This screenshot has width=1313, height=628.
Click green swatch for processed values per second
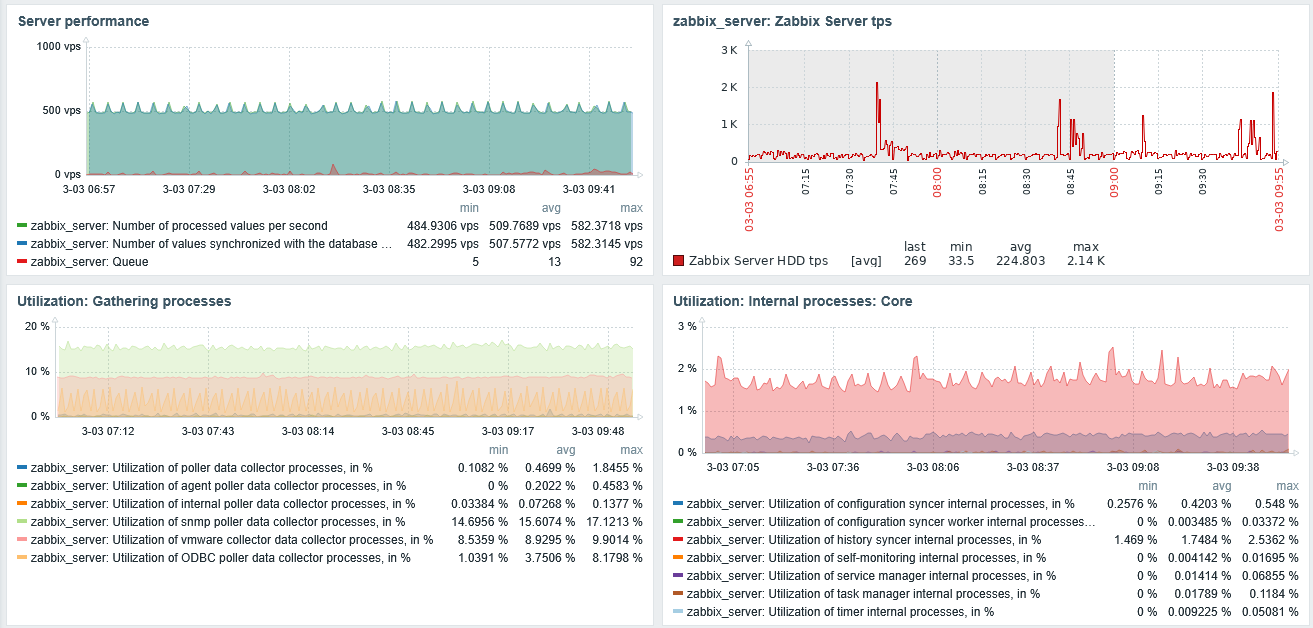(x=22, y=226)
